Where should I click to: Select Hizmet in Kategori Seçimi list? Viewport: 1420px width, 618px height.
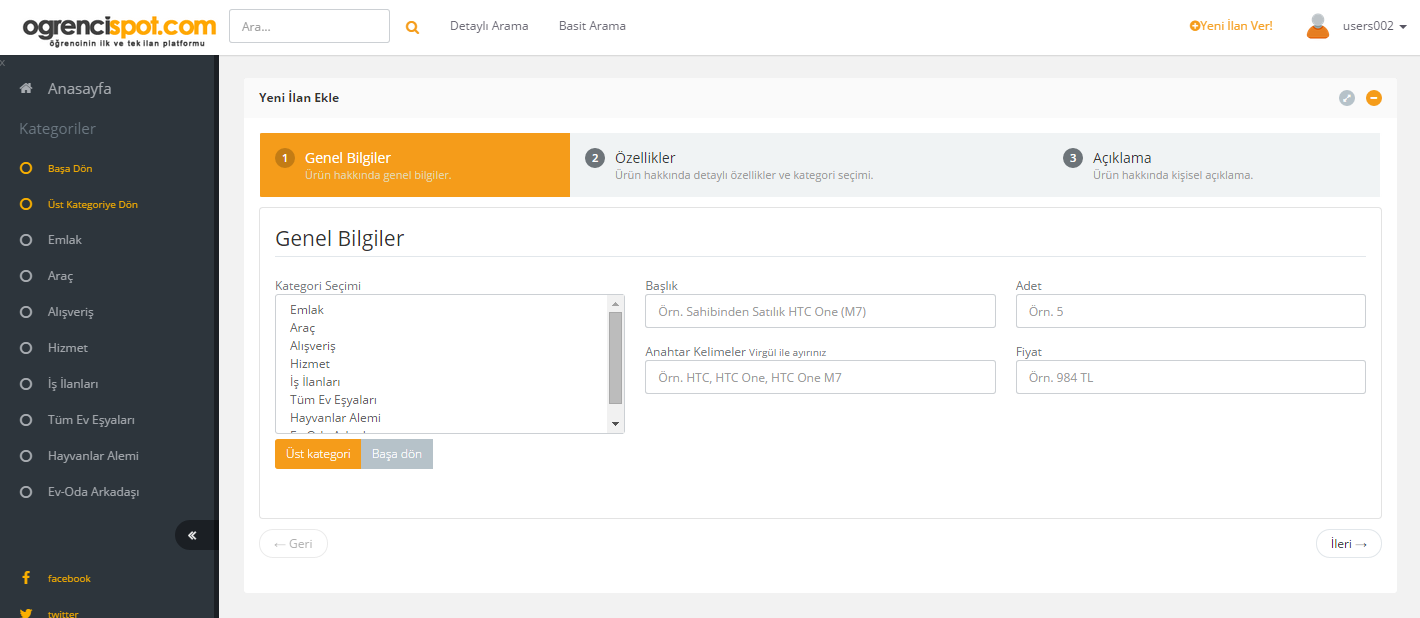click(x=310, y=364)
